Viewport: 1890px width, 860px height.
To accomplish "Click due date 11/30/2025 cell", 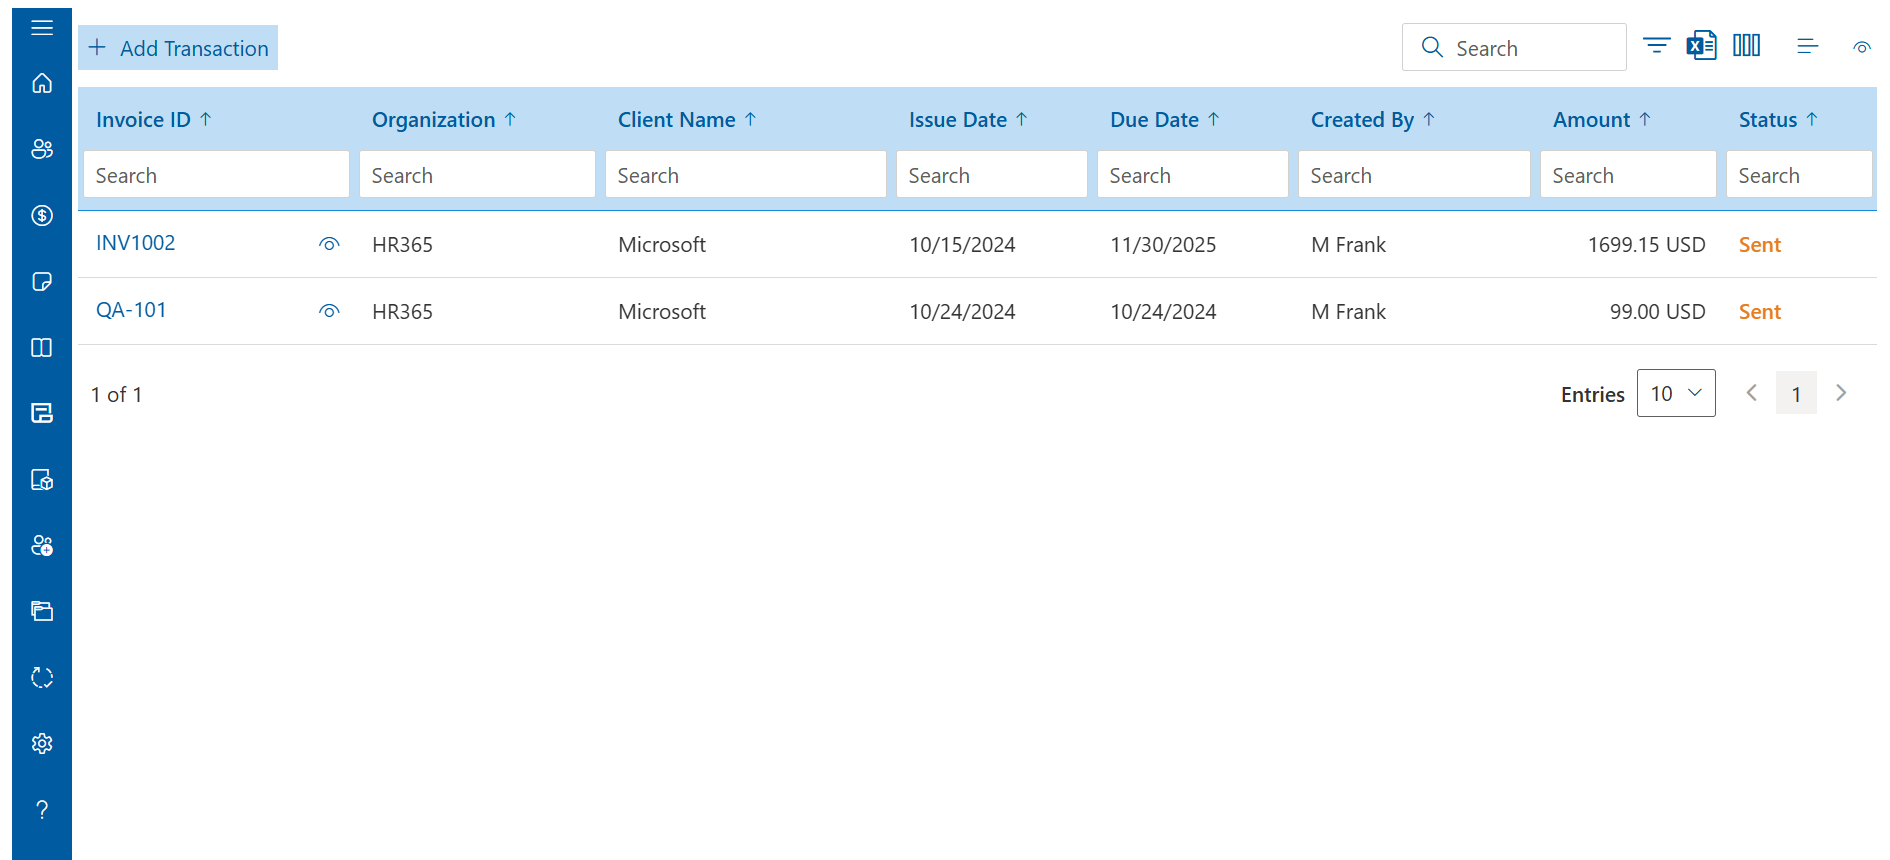I will pyautogui.click(x=1163, y=245).
